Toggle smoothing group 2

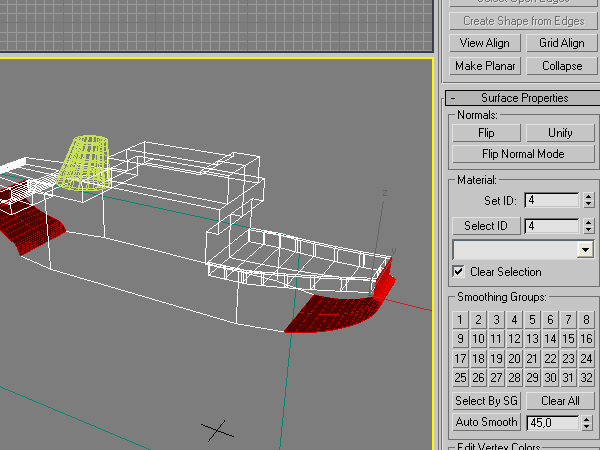pos(478,320)
